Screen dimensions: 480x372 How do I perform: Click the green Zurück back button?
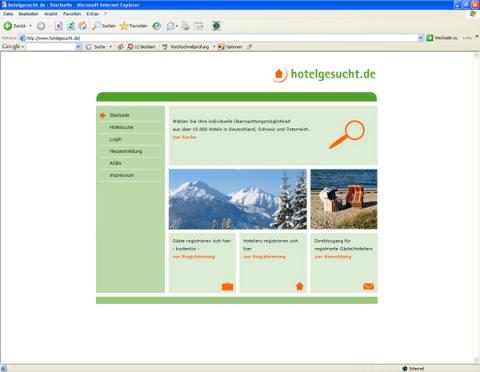point(15,26)
